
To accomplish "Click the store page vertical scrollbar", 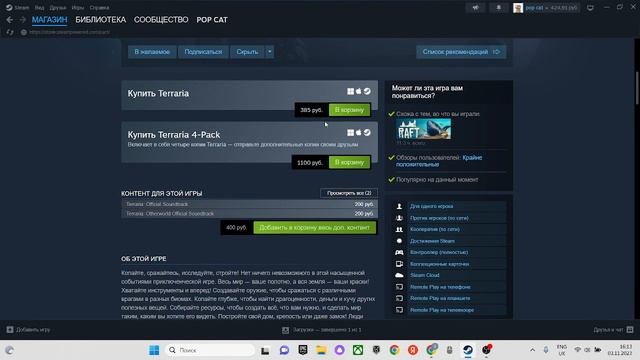I will click(x=637, y=88).
